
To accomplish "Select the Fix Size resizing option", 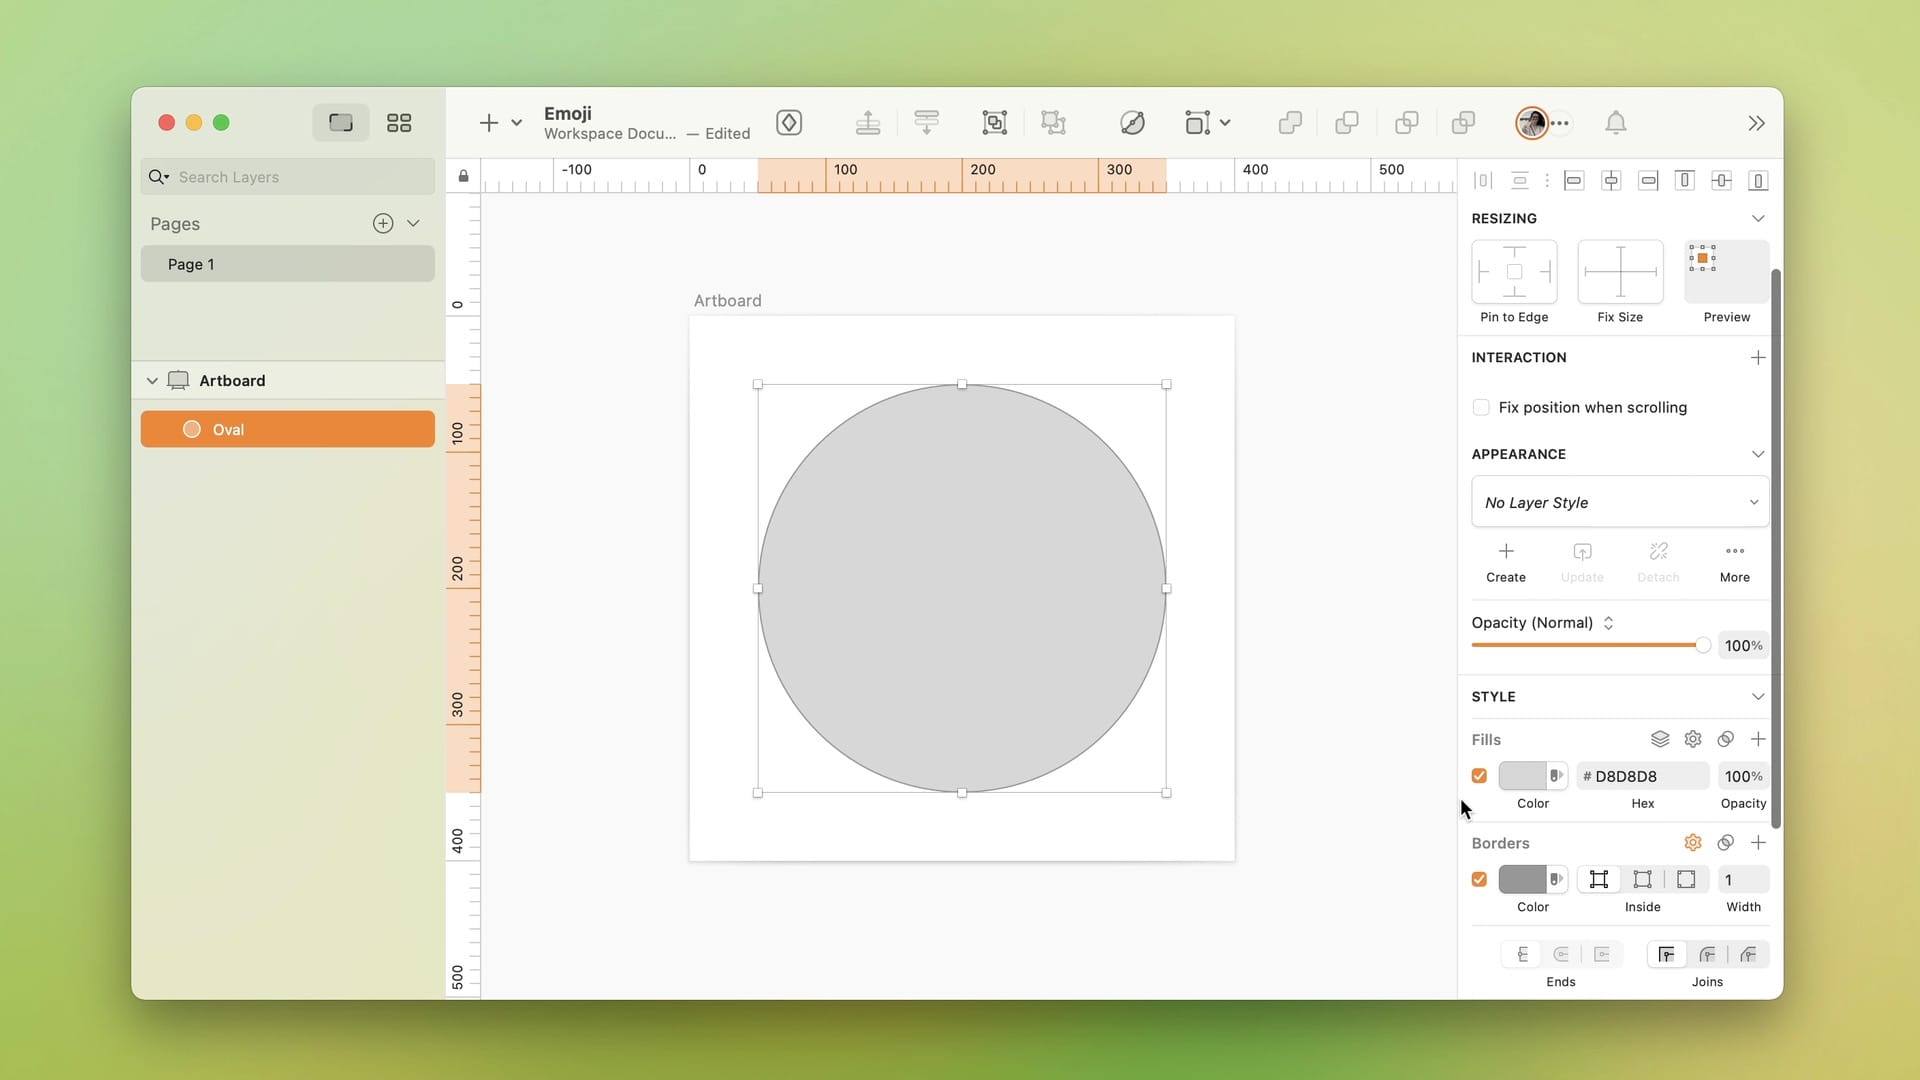I will tap(1620, 272).
